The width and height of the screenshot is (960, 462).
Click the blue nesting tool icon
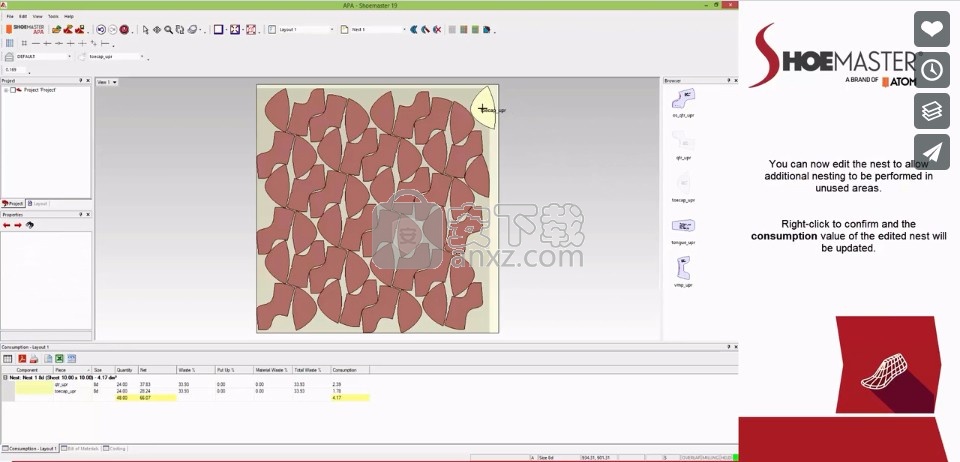(414, 29)
